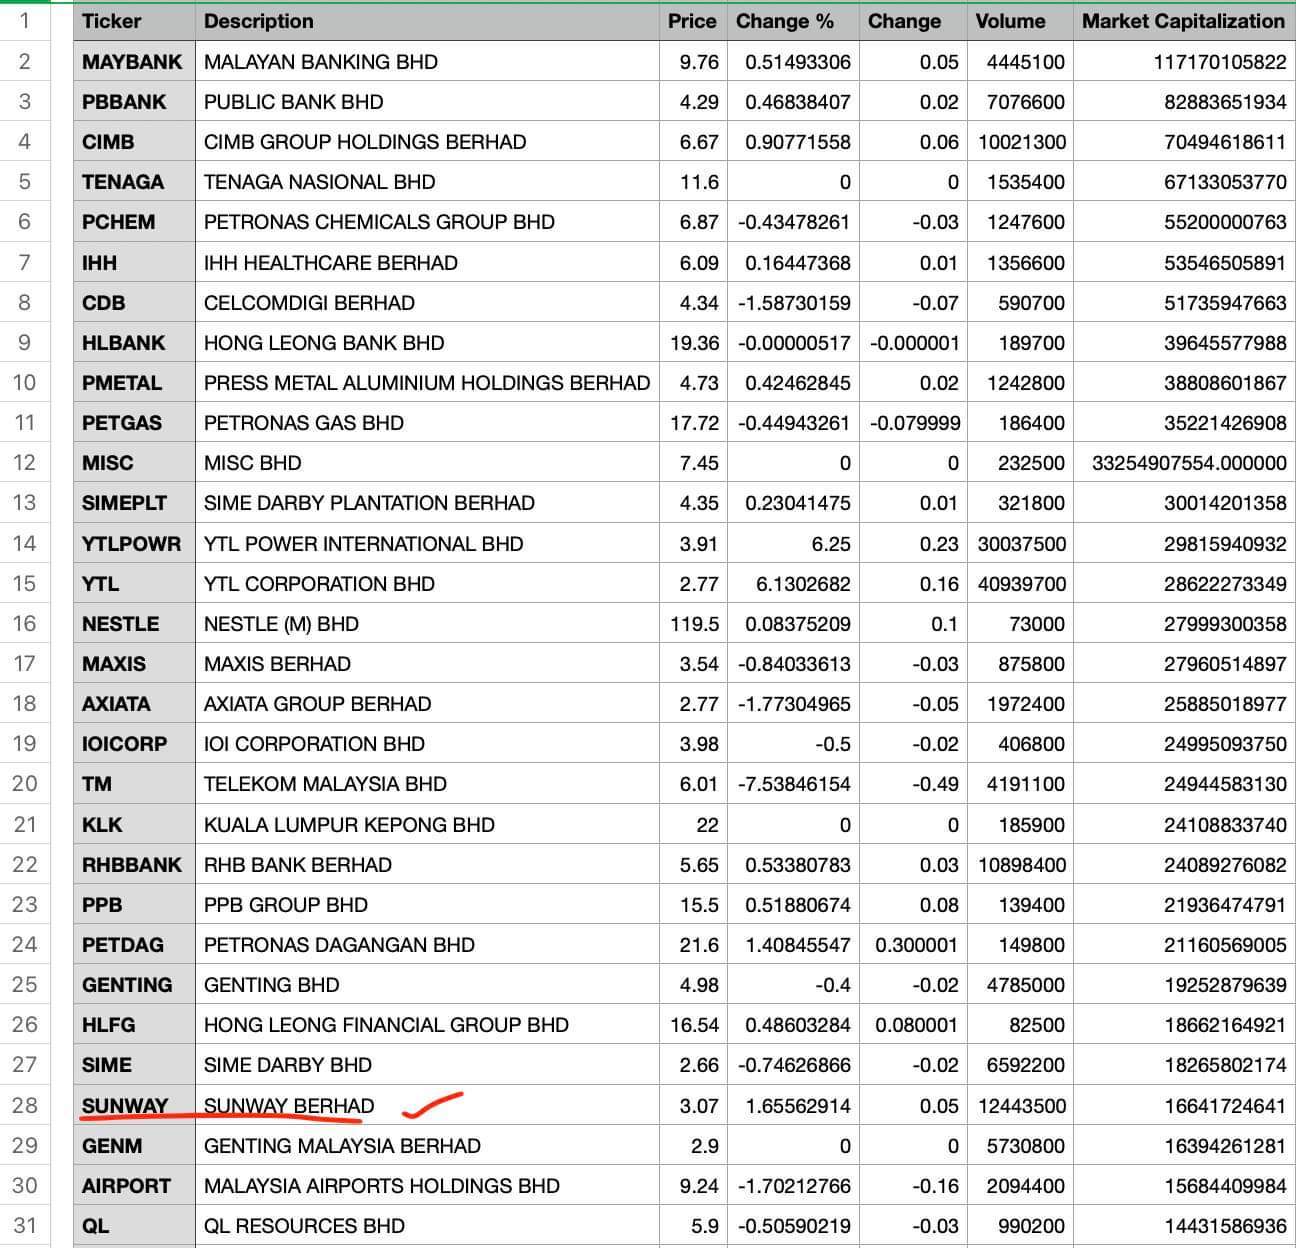The image size is (1296, 1248).
Task: Select the AXIATA ticker cell
Action: click(134, 704)
